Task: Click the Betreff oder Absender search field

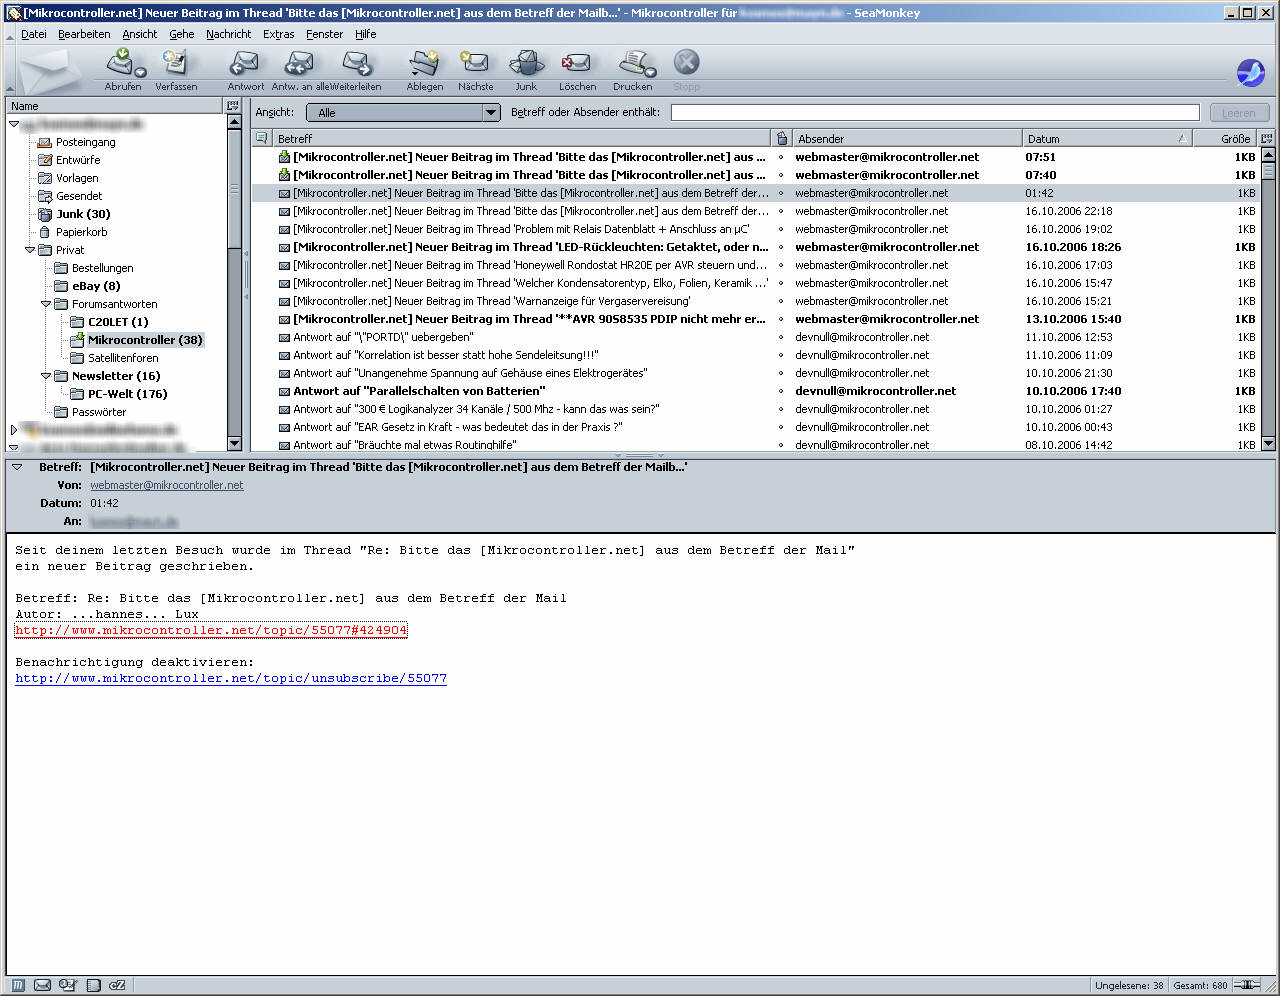Action: tap(935, 112)
